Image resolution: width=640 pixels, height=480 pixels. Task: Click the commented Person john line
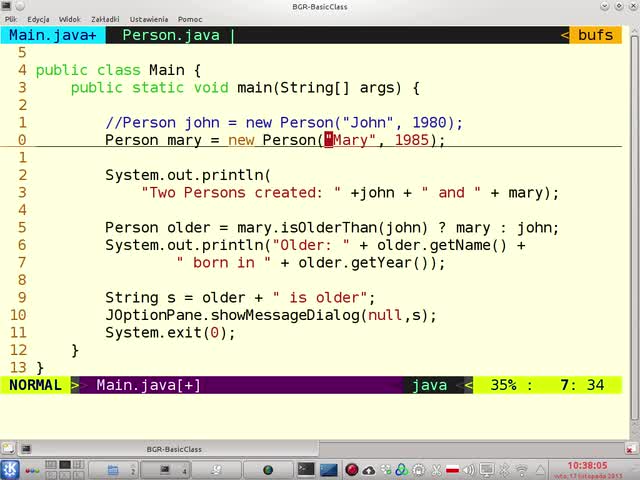coord(284,122)
